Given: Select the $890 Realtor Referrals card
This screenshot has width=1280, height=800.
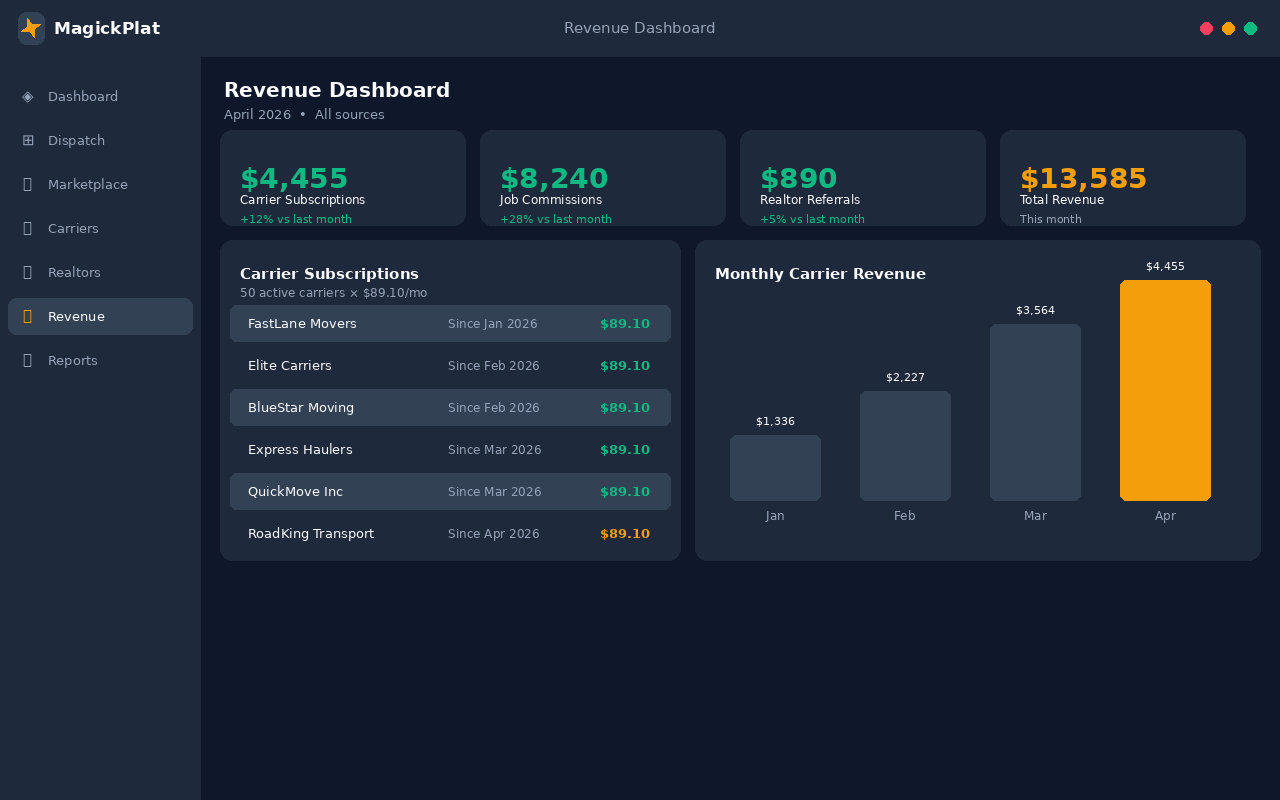Looking at the screenshot, I should [x=863, y=178].
